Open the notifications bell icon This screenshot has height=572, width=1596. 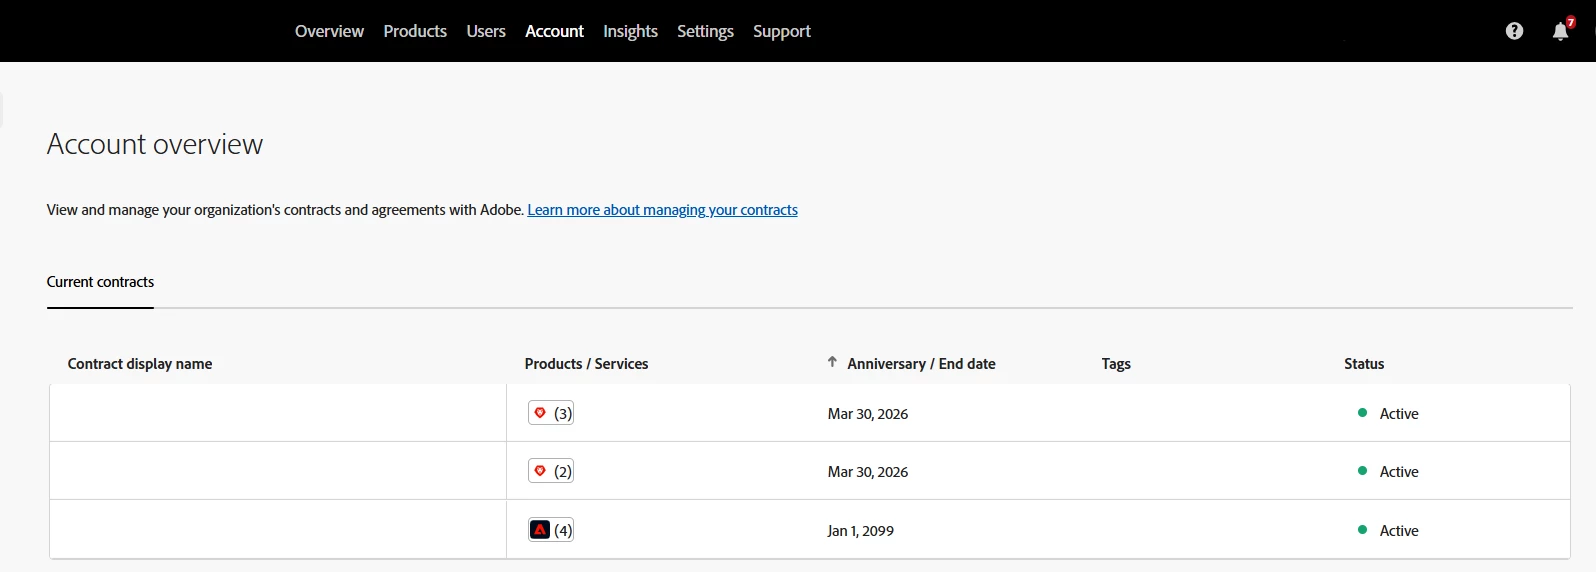click(1560, 32)
